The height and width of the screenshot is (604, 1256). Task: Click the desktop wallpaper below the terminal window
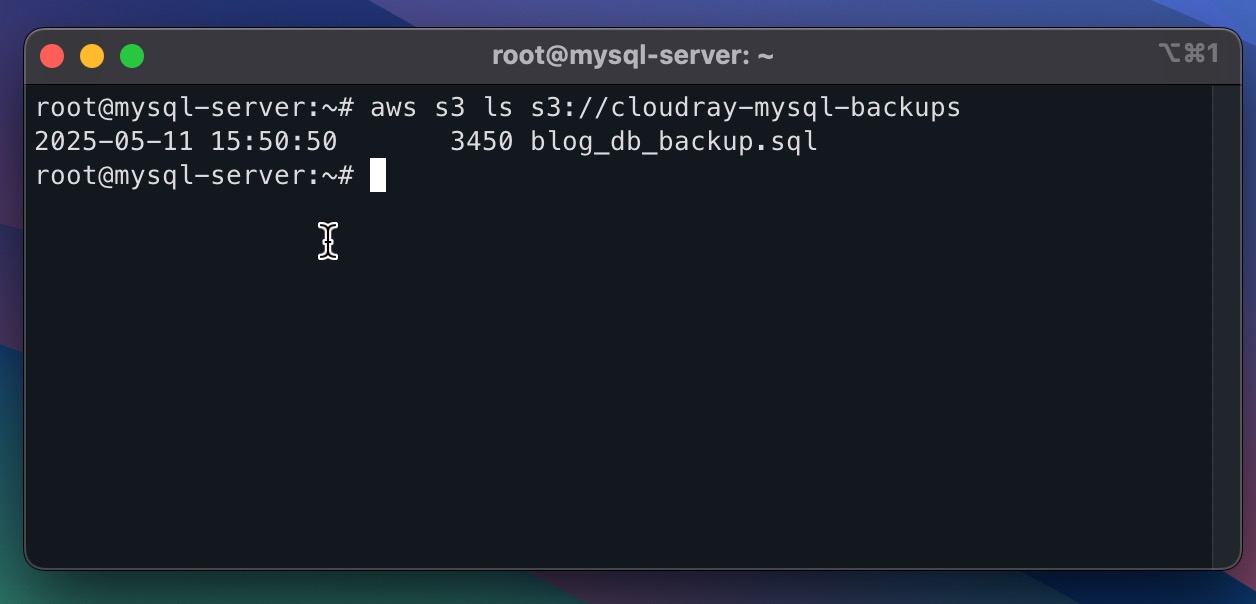(x=628, y=592)
